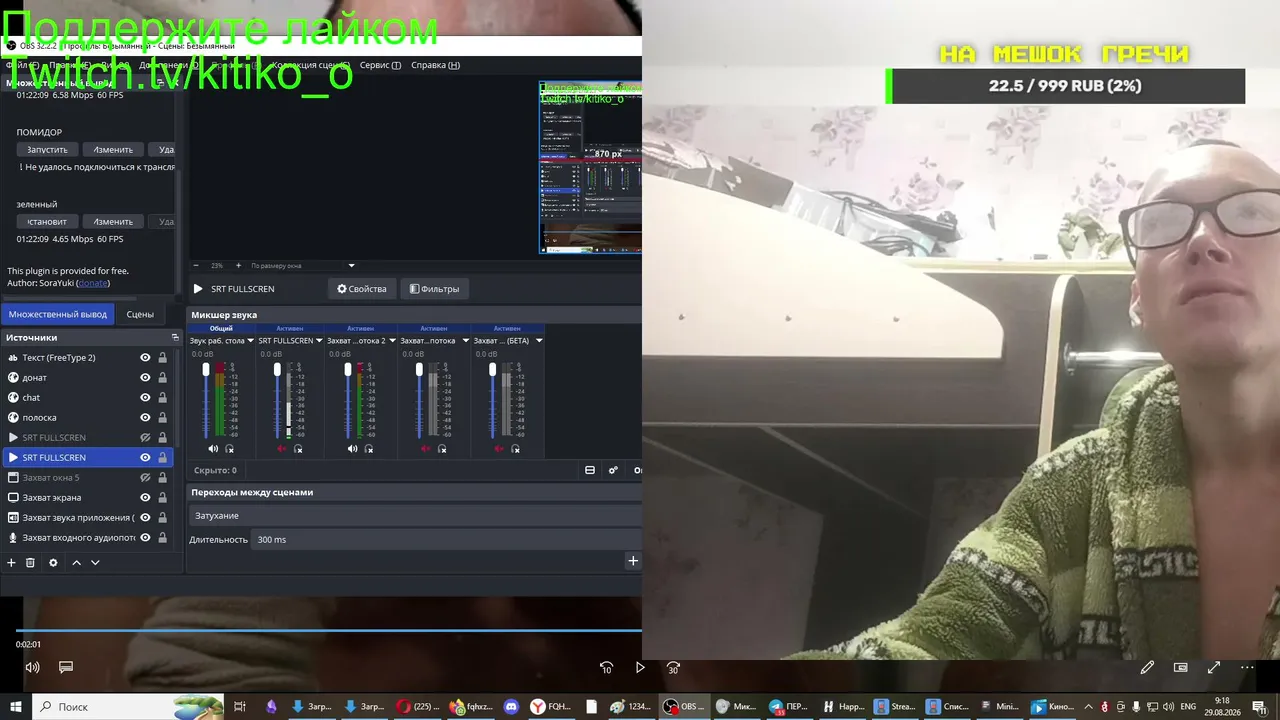Viewport: 1280px width, 720px height.
Task: Switch to the Сцены tab
Action: pos(140,314)
